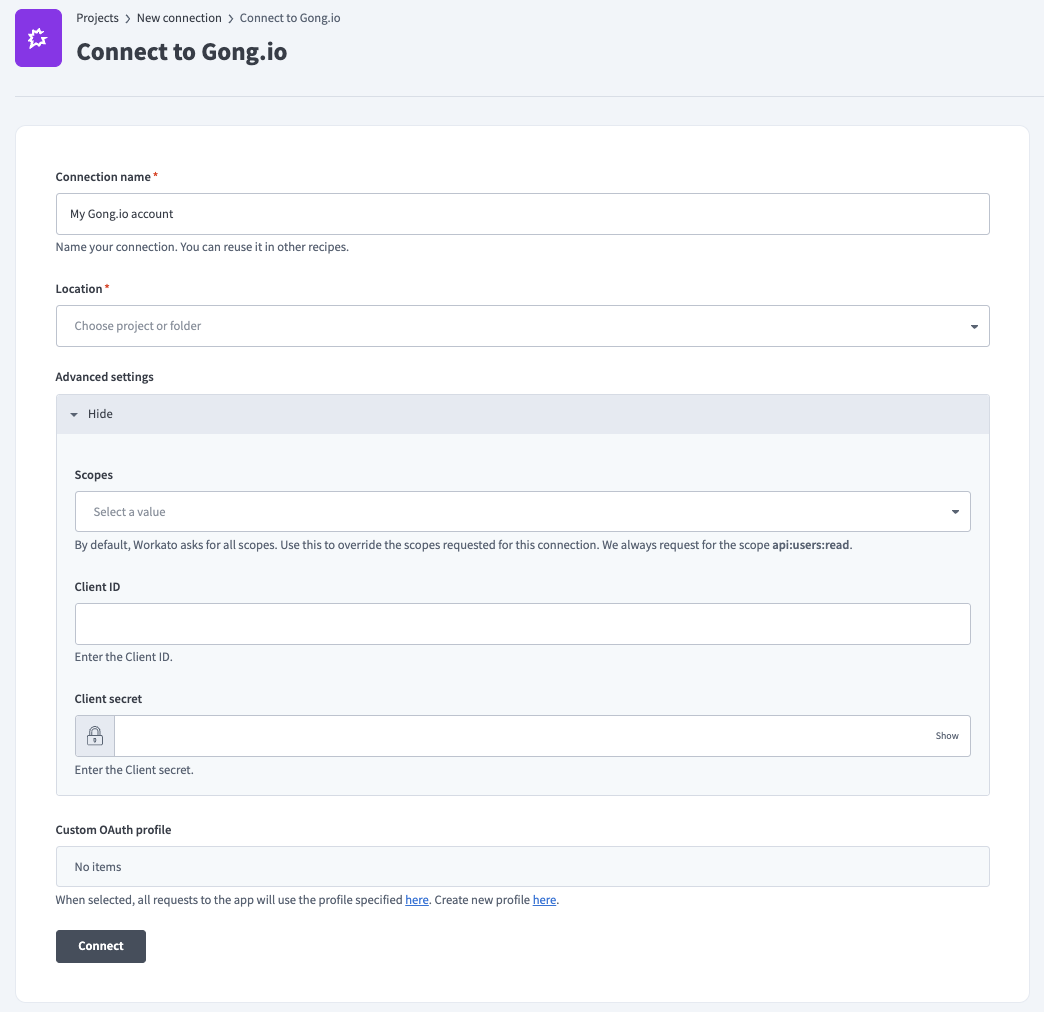The width and height of the screenshot is (1044, 1012).
Task: Focus the Connection name text field
Action: point(522,214)
